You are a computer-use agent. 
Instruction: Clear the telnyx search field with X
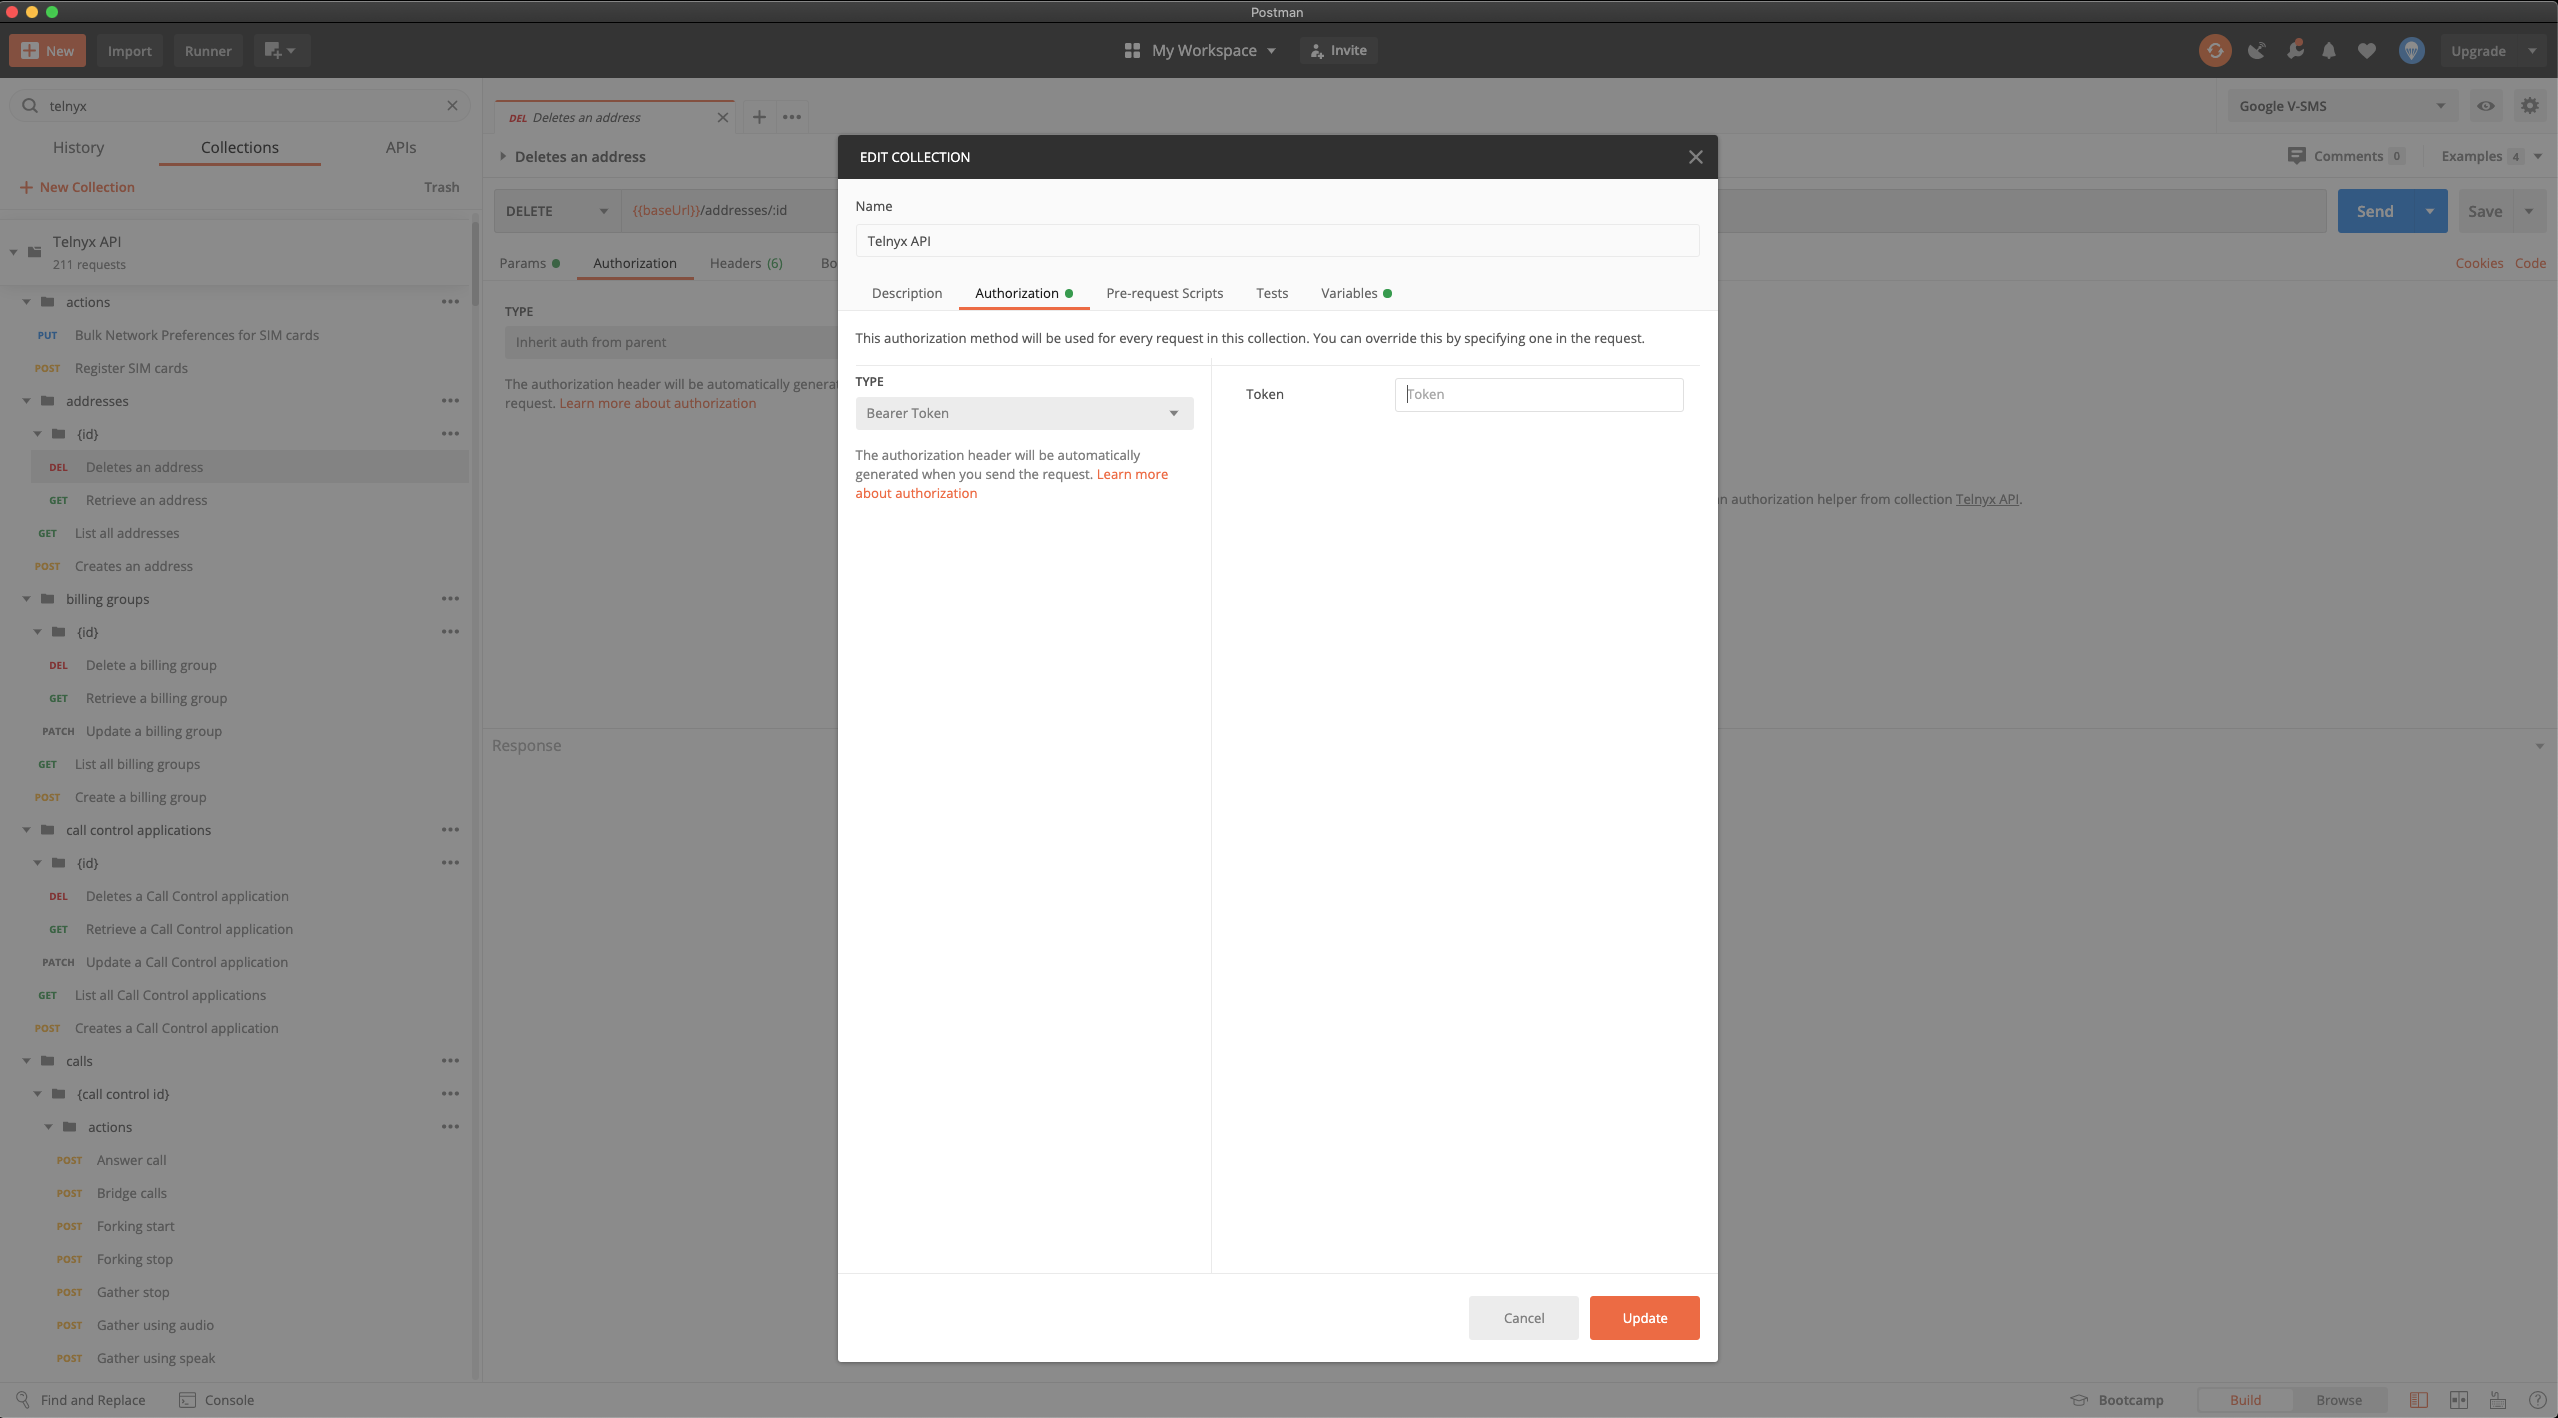(452, 105)
